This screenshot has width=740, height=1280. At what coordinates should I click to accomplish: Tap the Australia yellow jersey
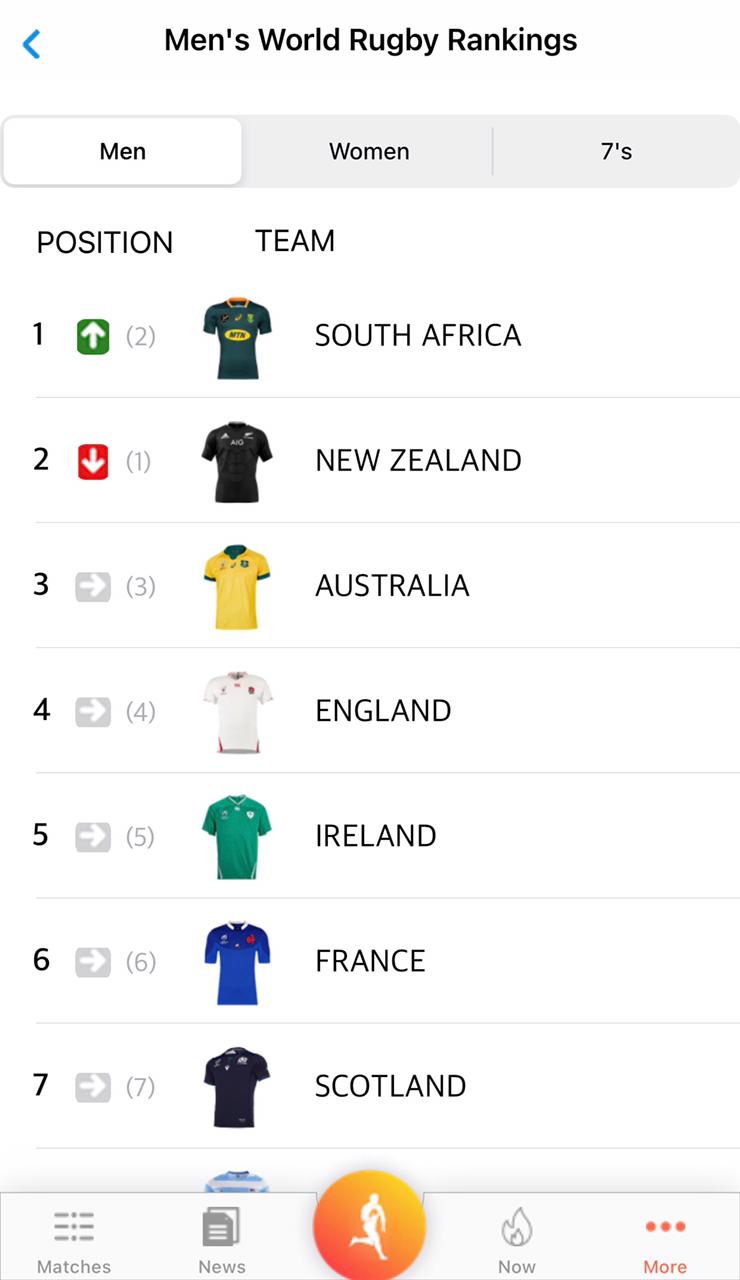tap(237, 587)
